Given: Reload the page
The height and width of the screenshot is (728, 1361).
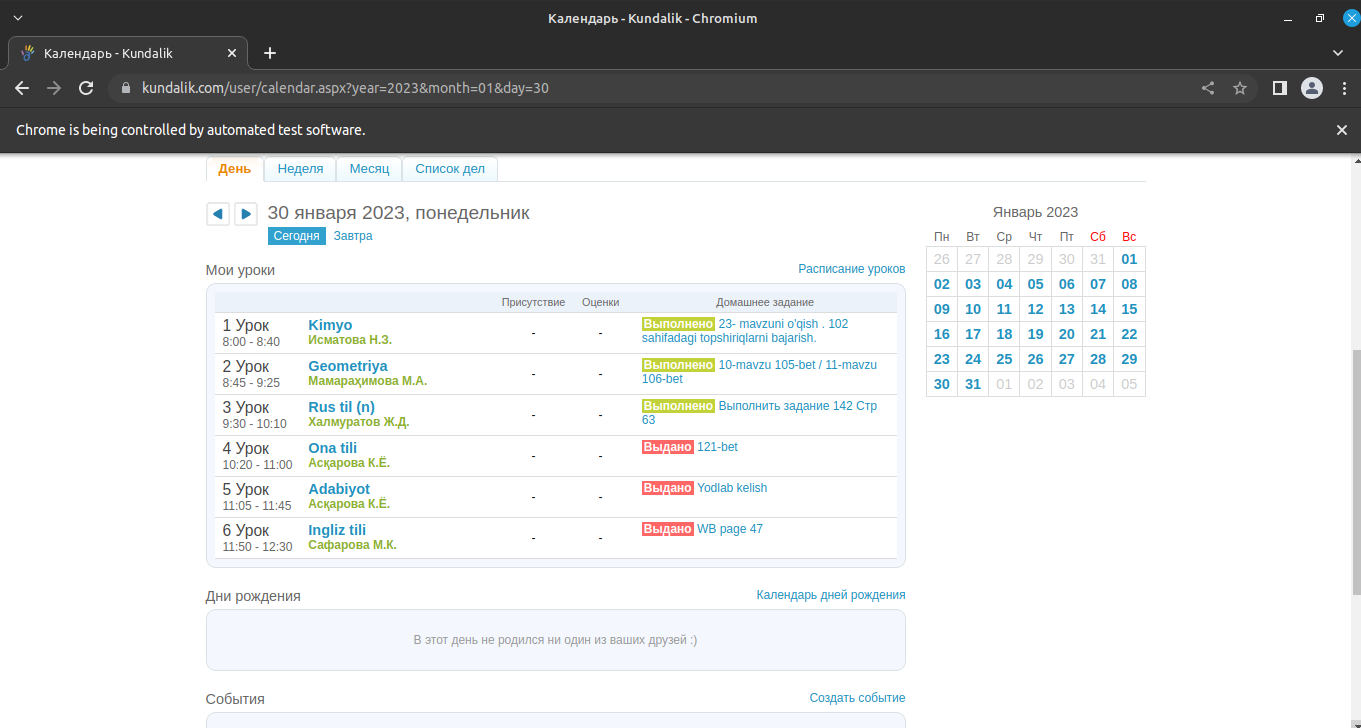Looking at the screenshot, I should click(x=86, y=88).
